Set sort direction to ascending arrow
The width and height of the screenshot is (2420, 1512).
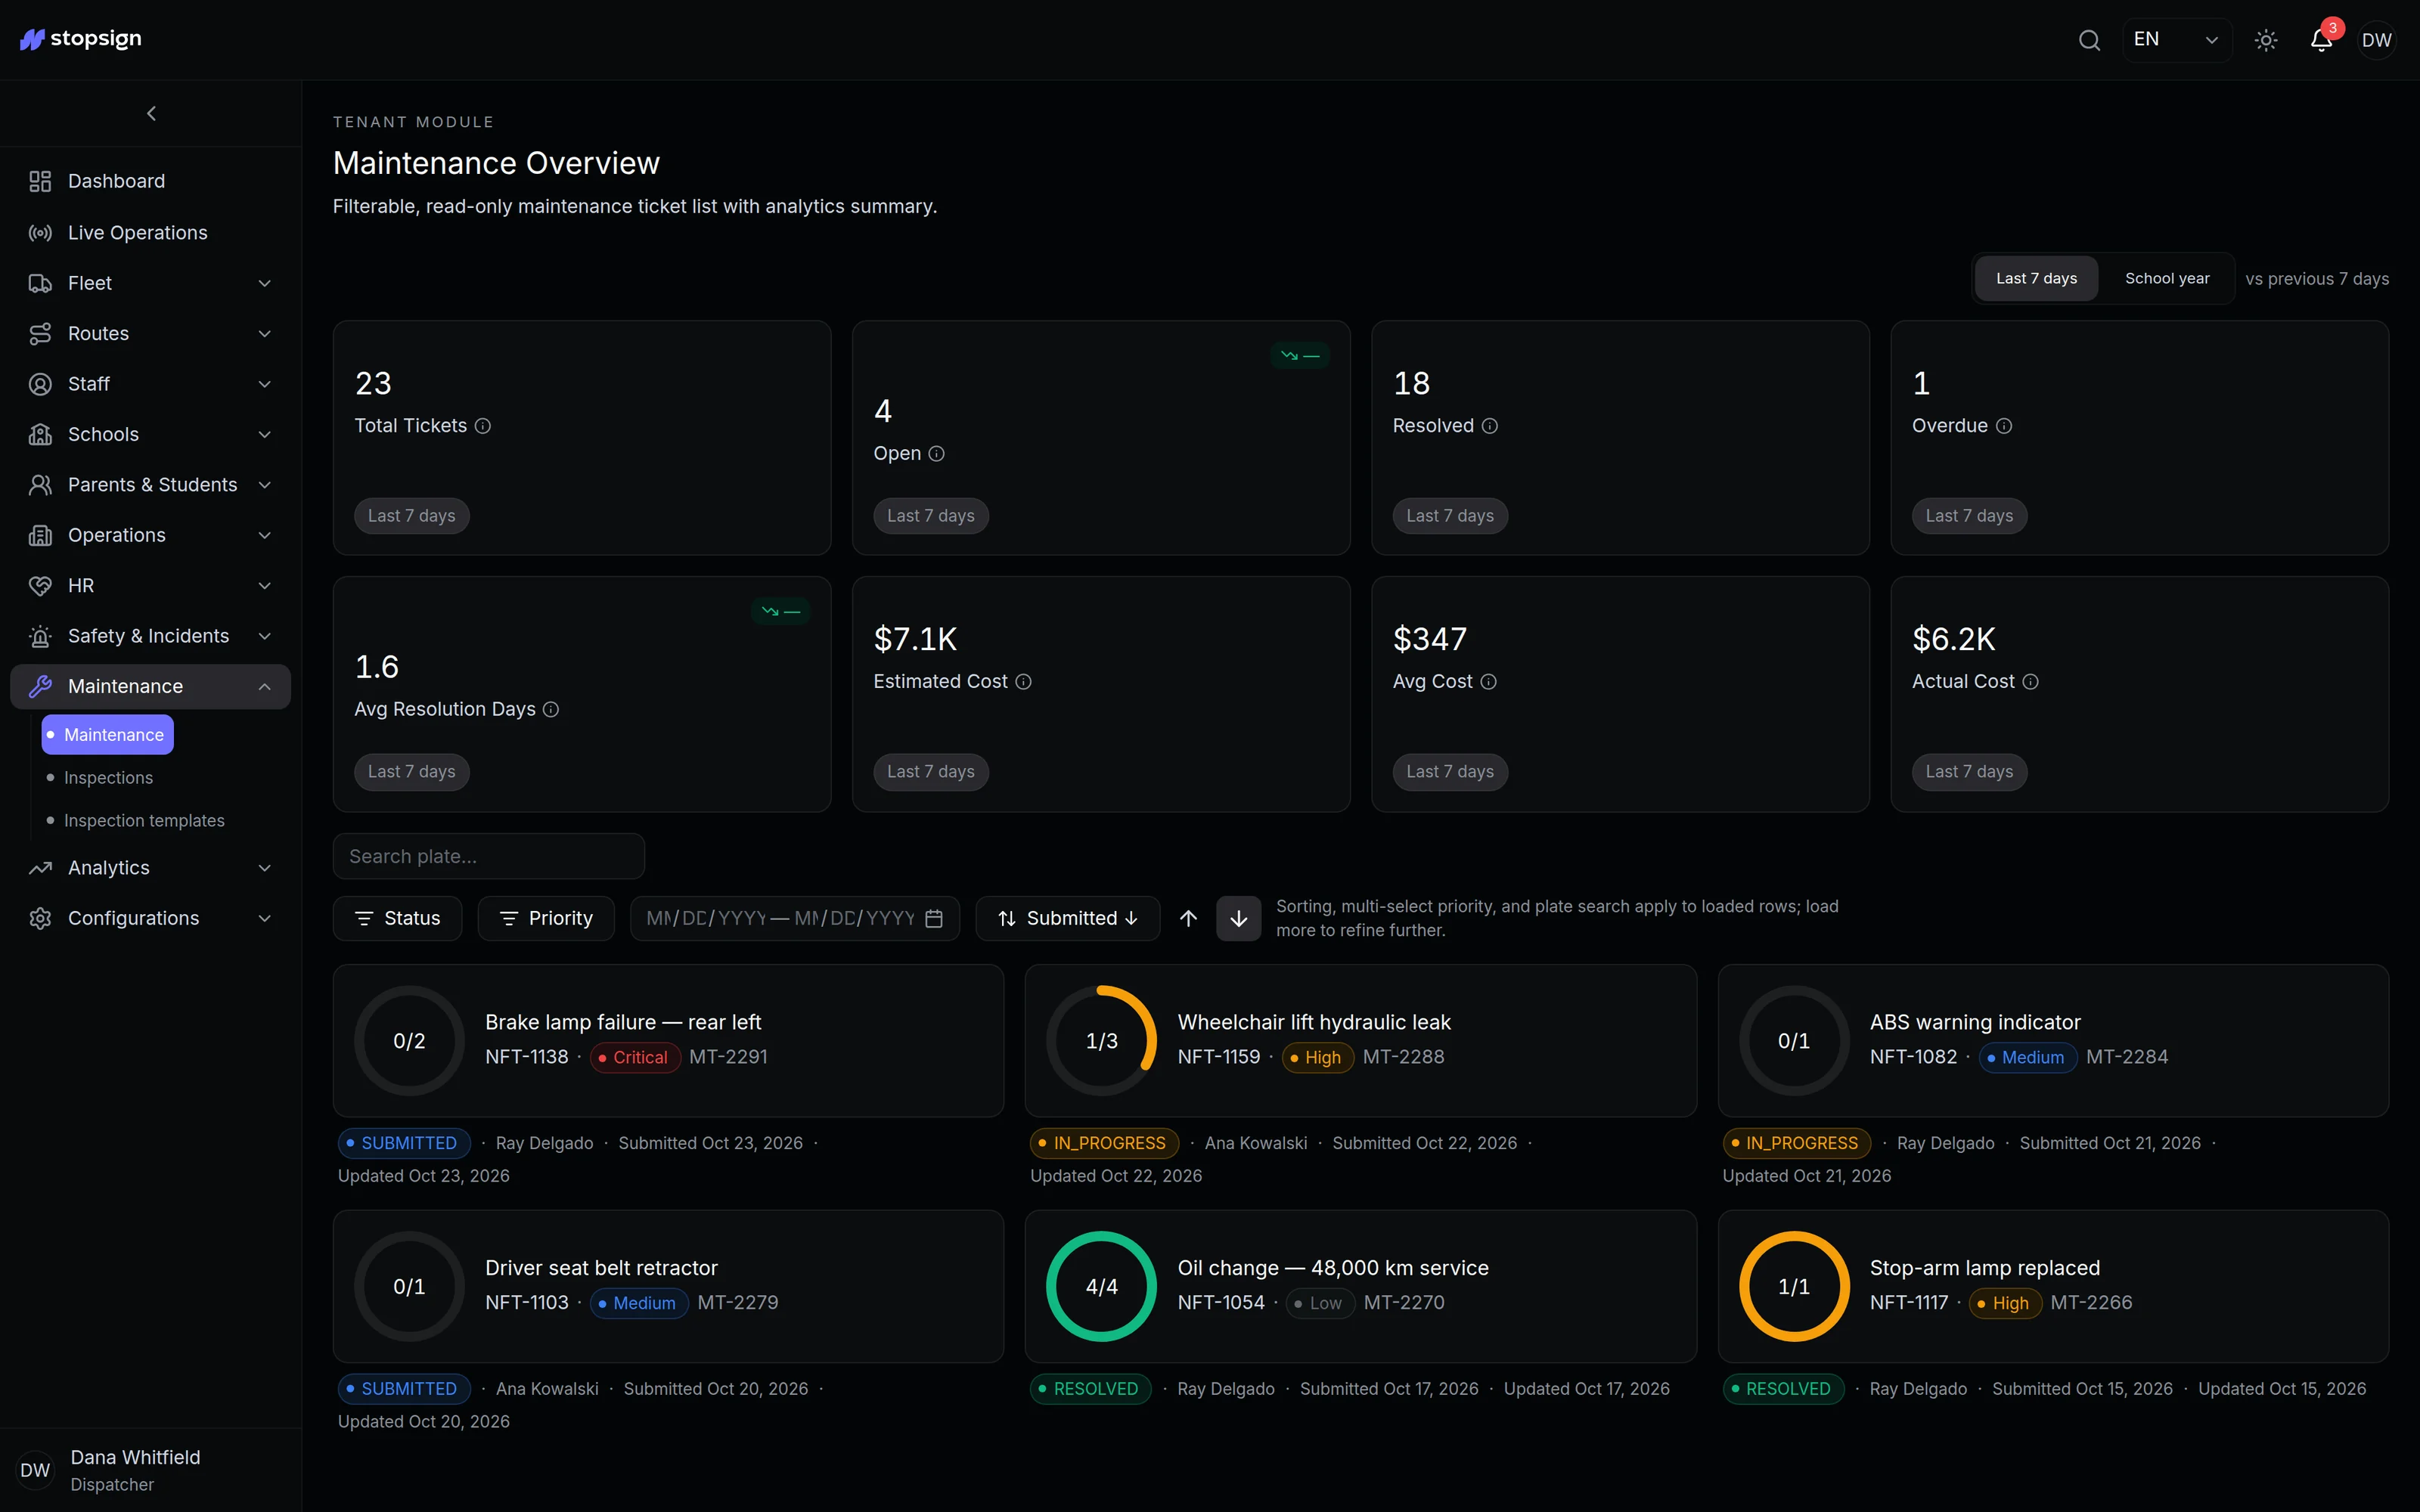1188,919
